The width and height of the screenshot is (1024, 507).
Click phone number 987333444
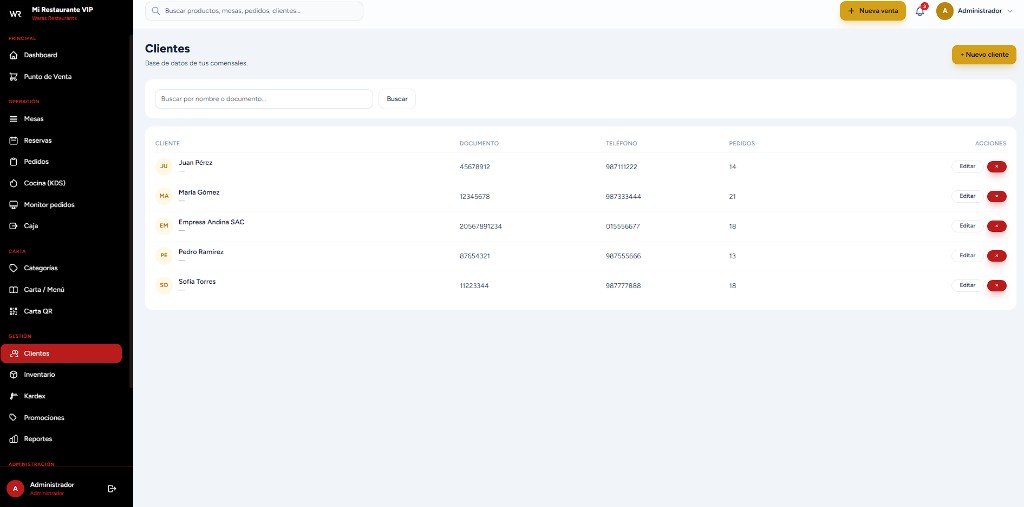623,197
